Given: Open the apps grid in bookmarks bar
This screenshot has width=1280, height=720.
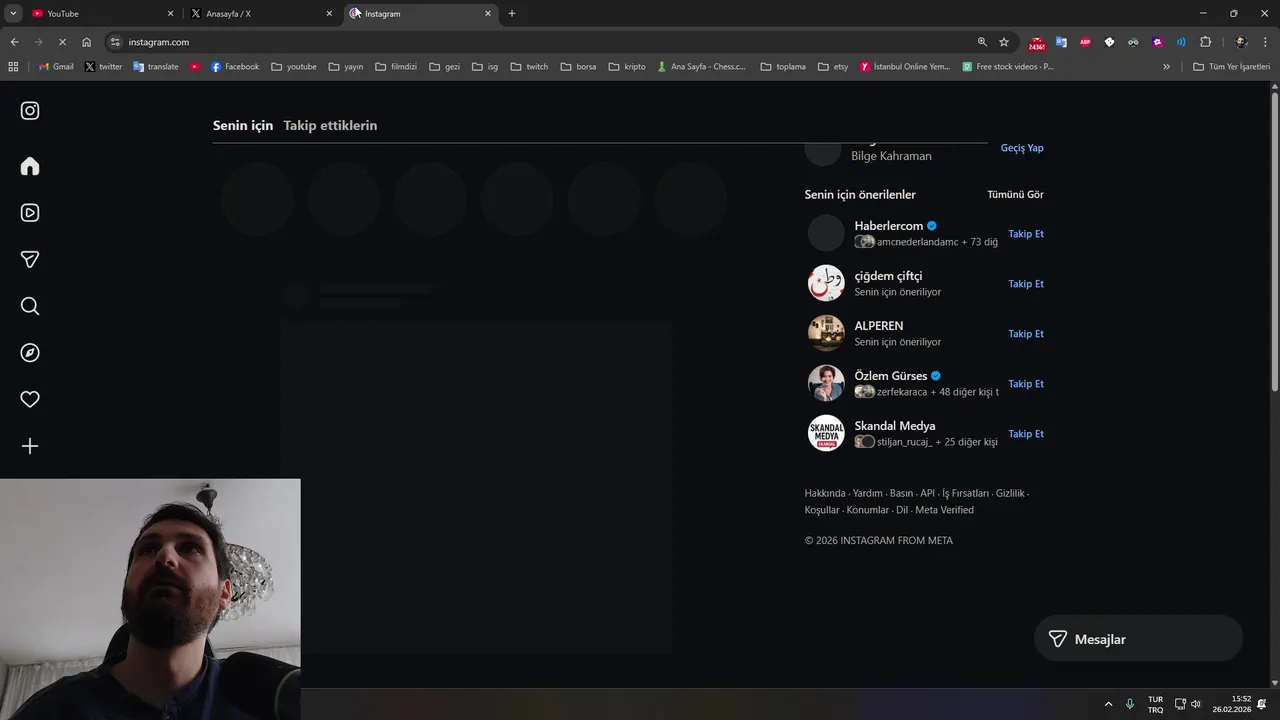Looking at the screenshot, I should tap(13, 67).
